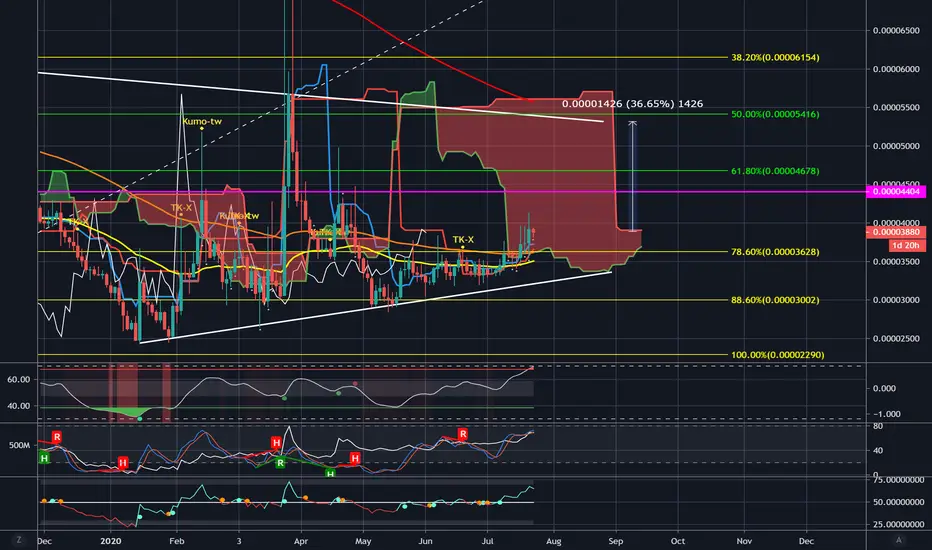This screenshot has height=550, width=932.
Task: Click the 0.00006500 price axis label
Action: click(896, 30)
